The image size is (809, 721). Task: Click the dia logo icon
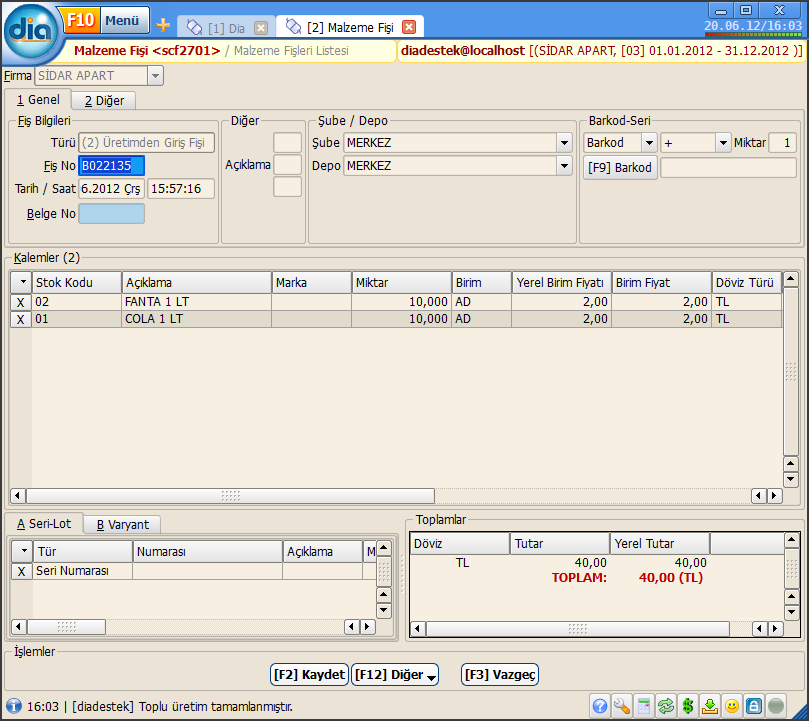[31, 32]
